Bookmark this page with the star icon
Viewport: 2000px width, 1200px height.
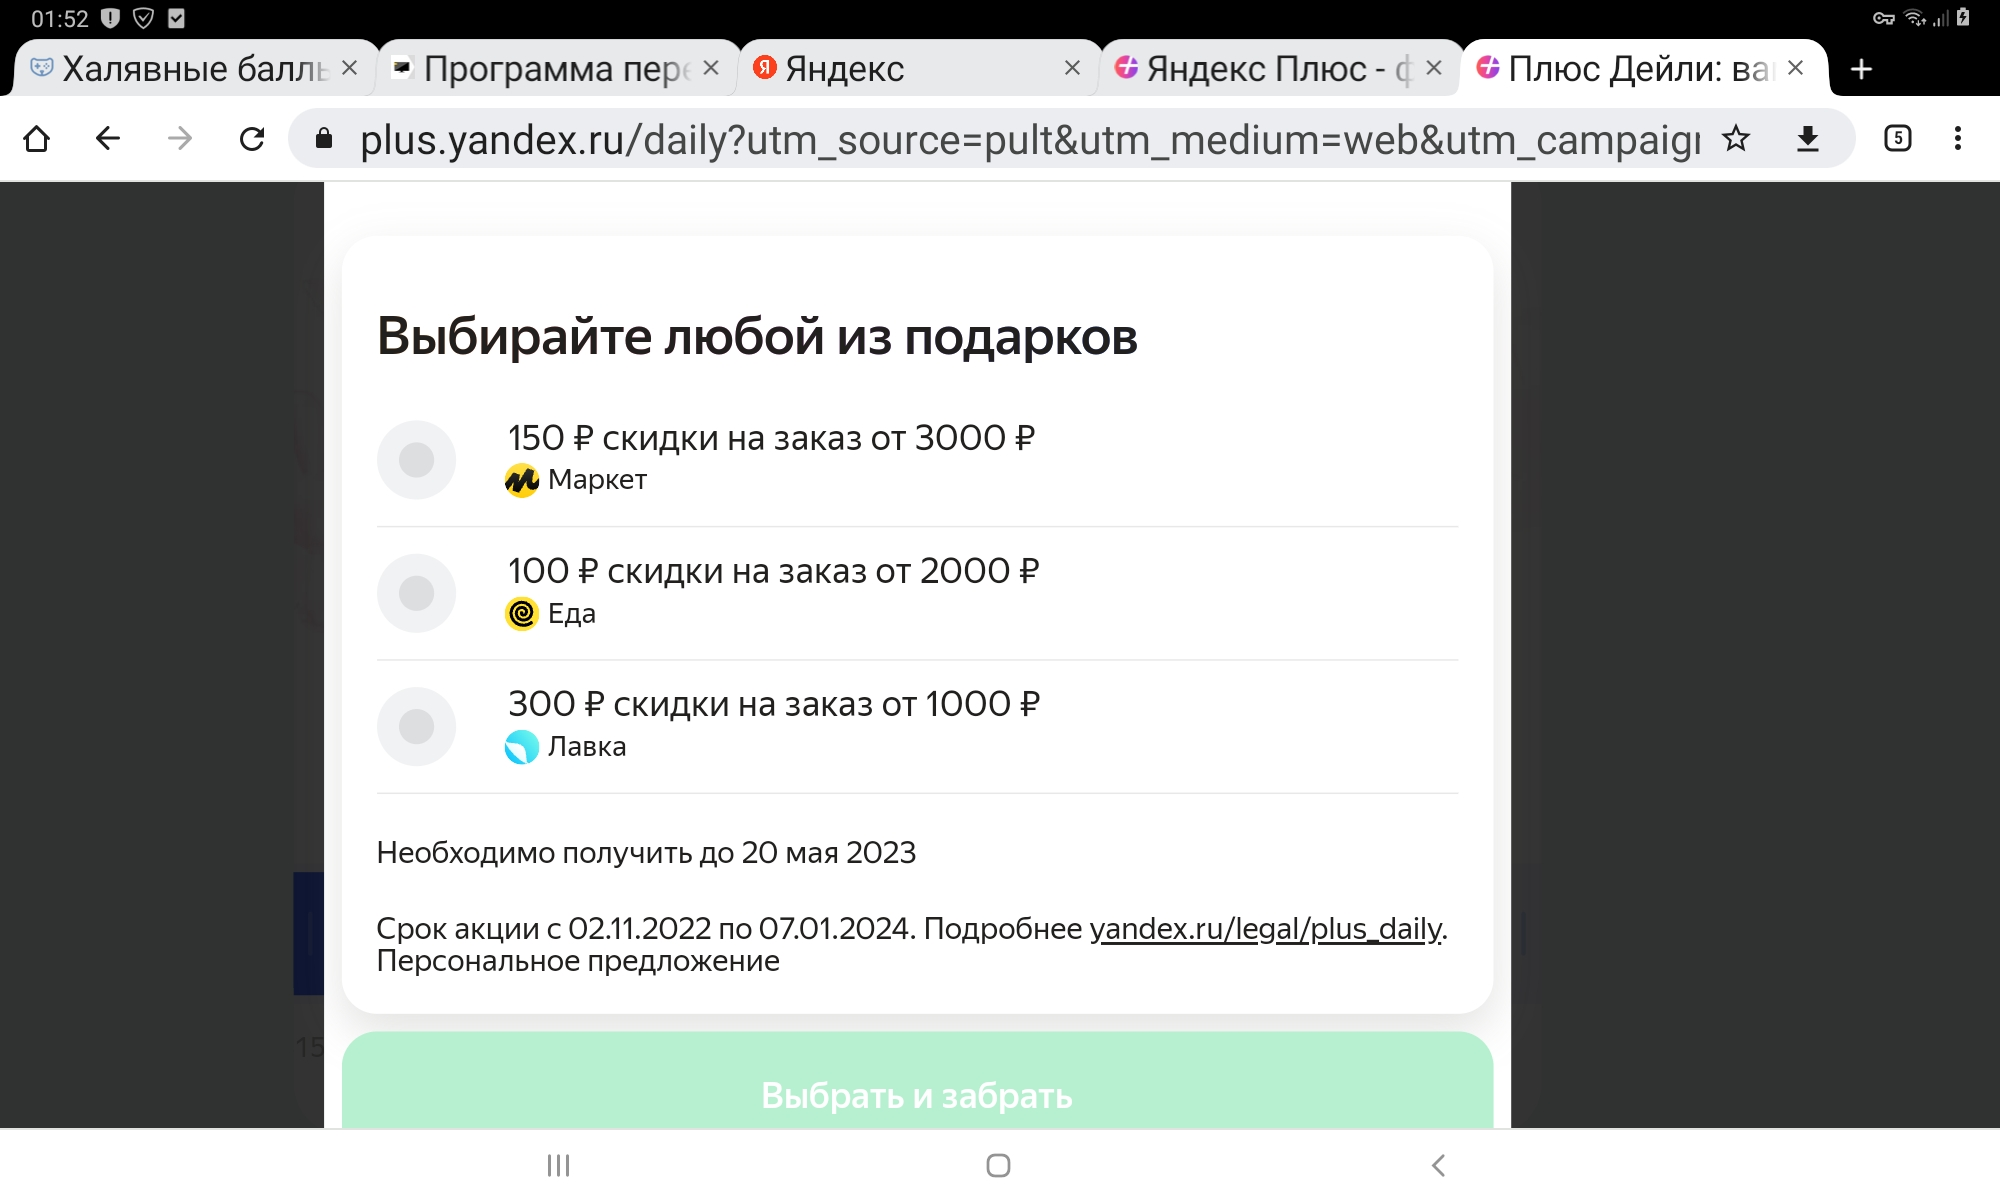pyautogui.click(x=1736, y=138)
